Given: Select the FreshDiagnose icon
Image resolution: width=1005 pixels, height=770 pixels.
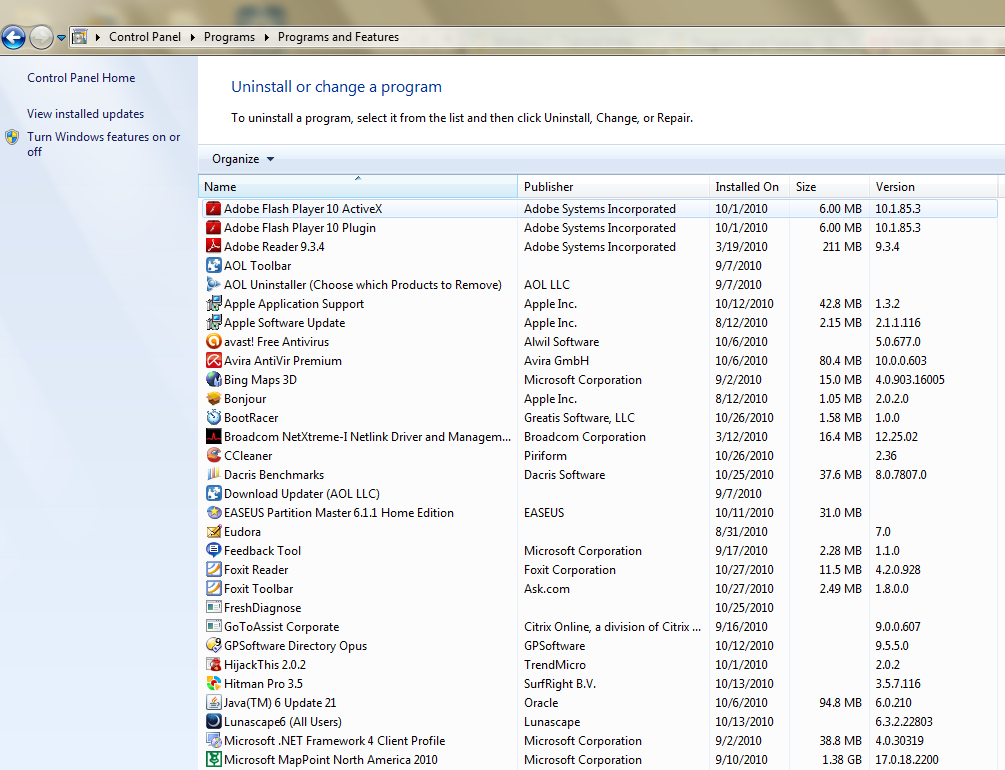Looking at the screenshot, I should tap(213, 607).
